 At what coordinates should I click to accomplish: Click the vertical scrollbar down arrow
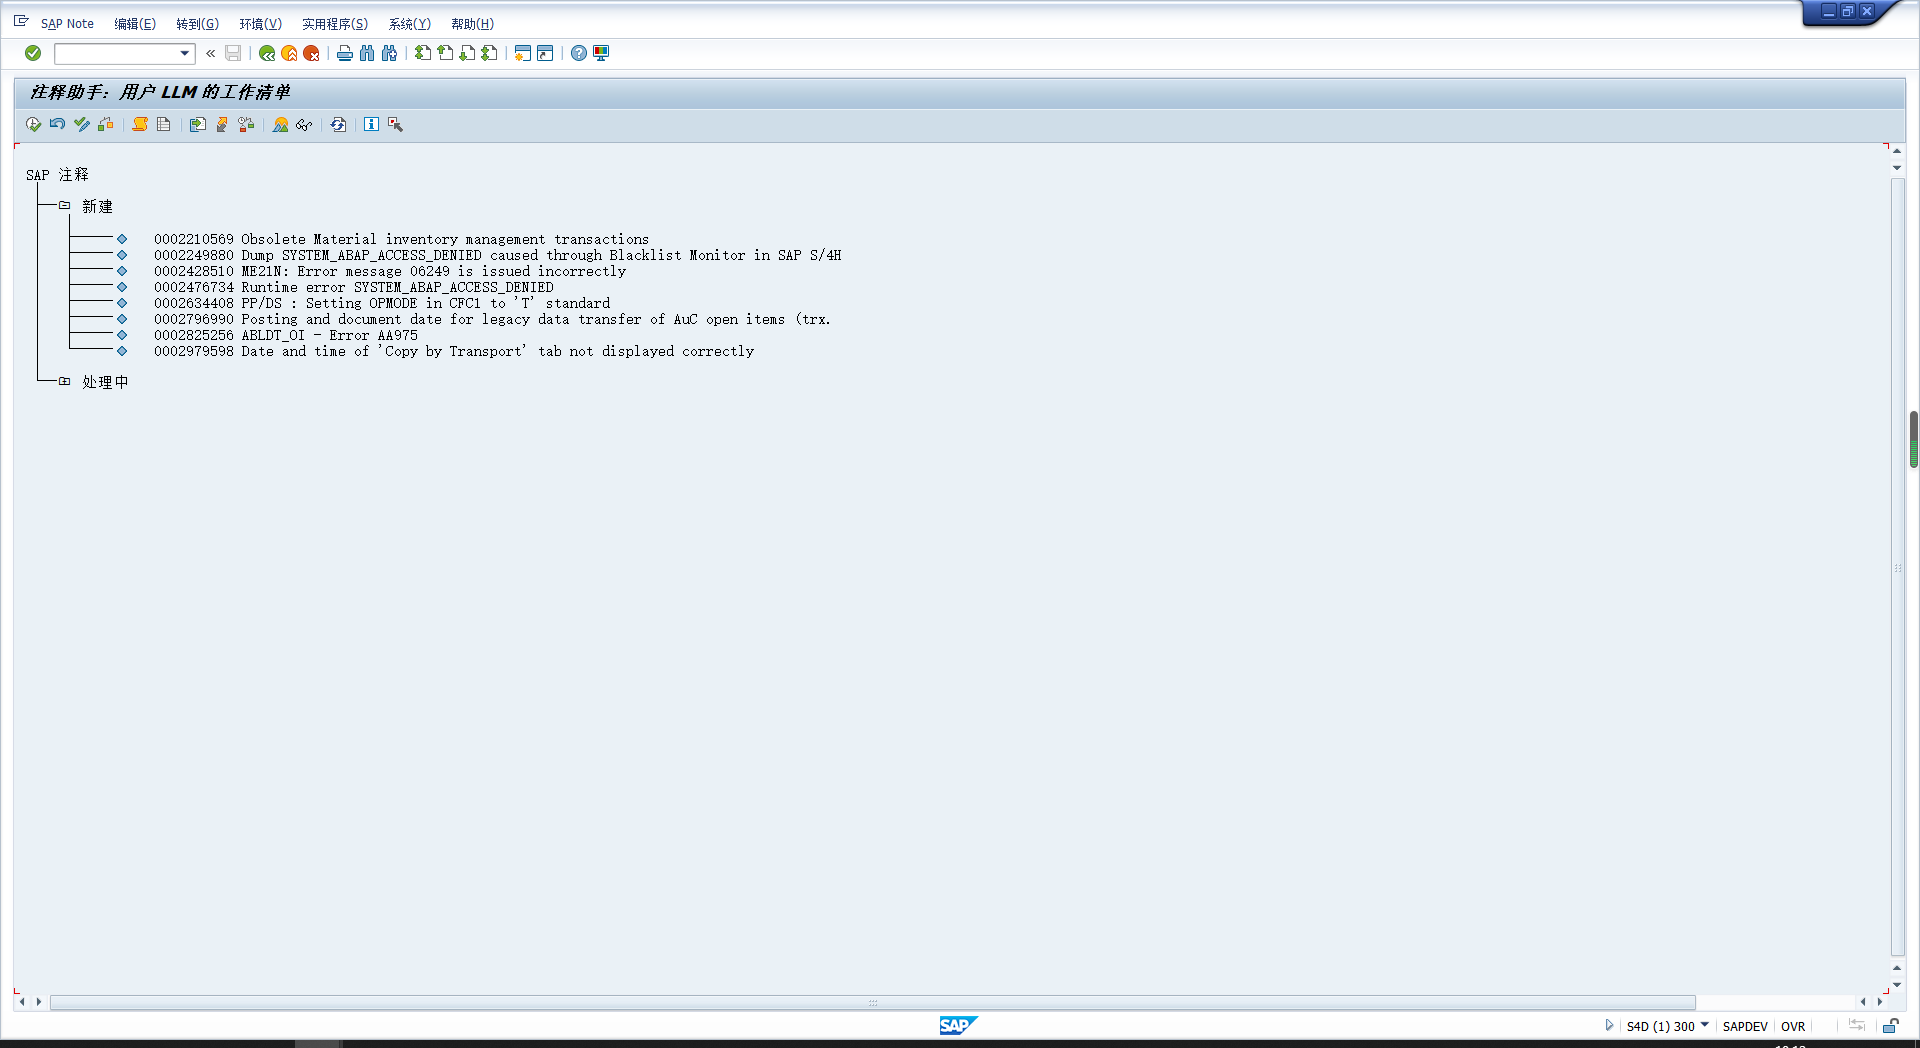tap(1897, 985)
